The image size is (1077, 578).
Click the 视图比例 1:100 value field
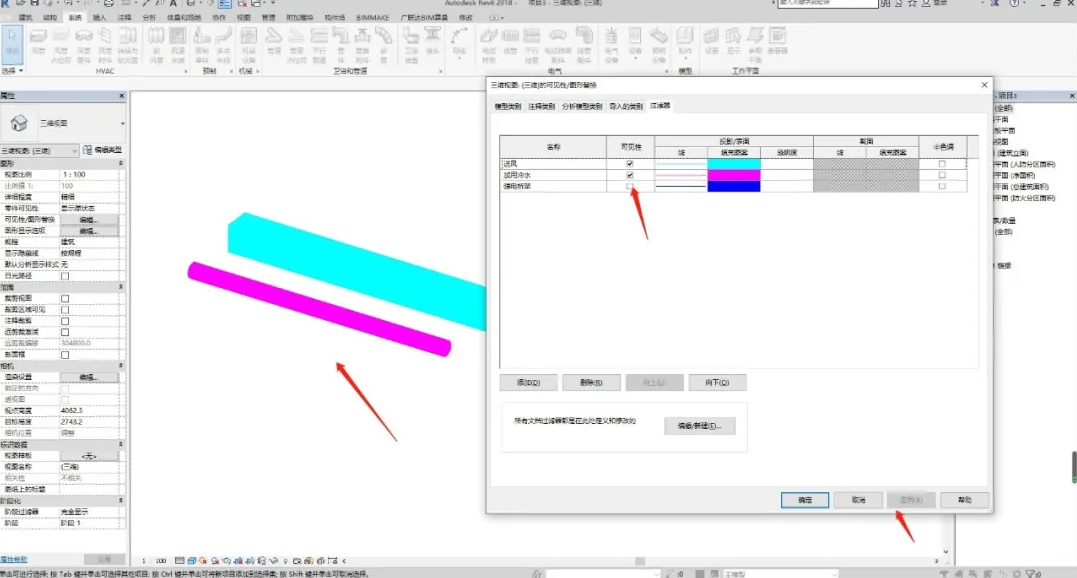click(89, 174)
